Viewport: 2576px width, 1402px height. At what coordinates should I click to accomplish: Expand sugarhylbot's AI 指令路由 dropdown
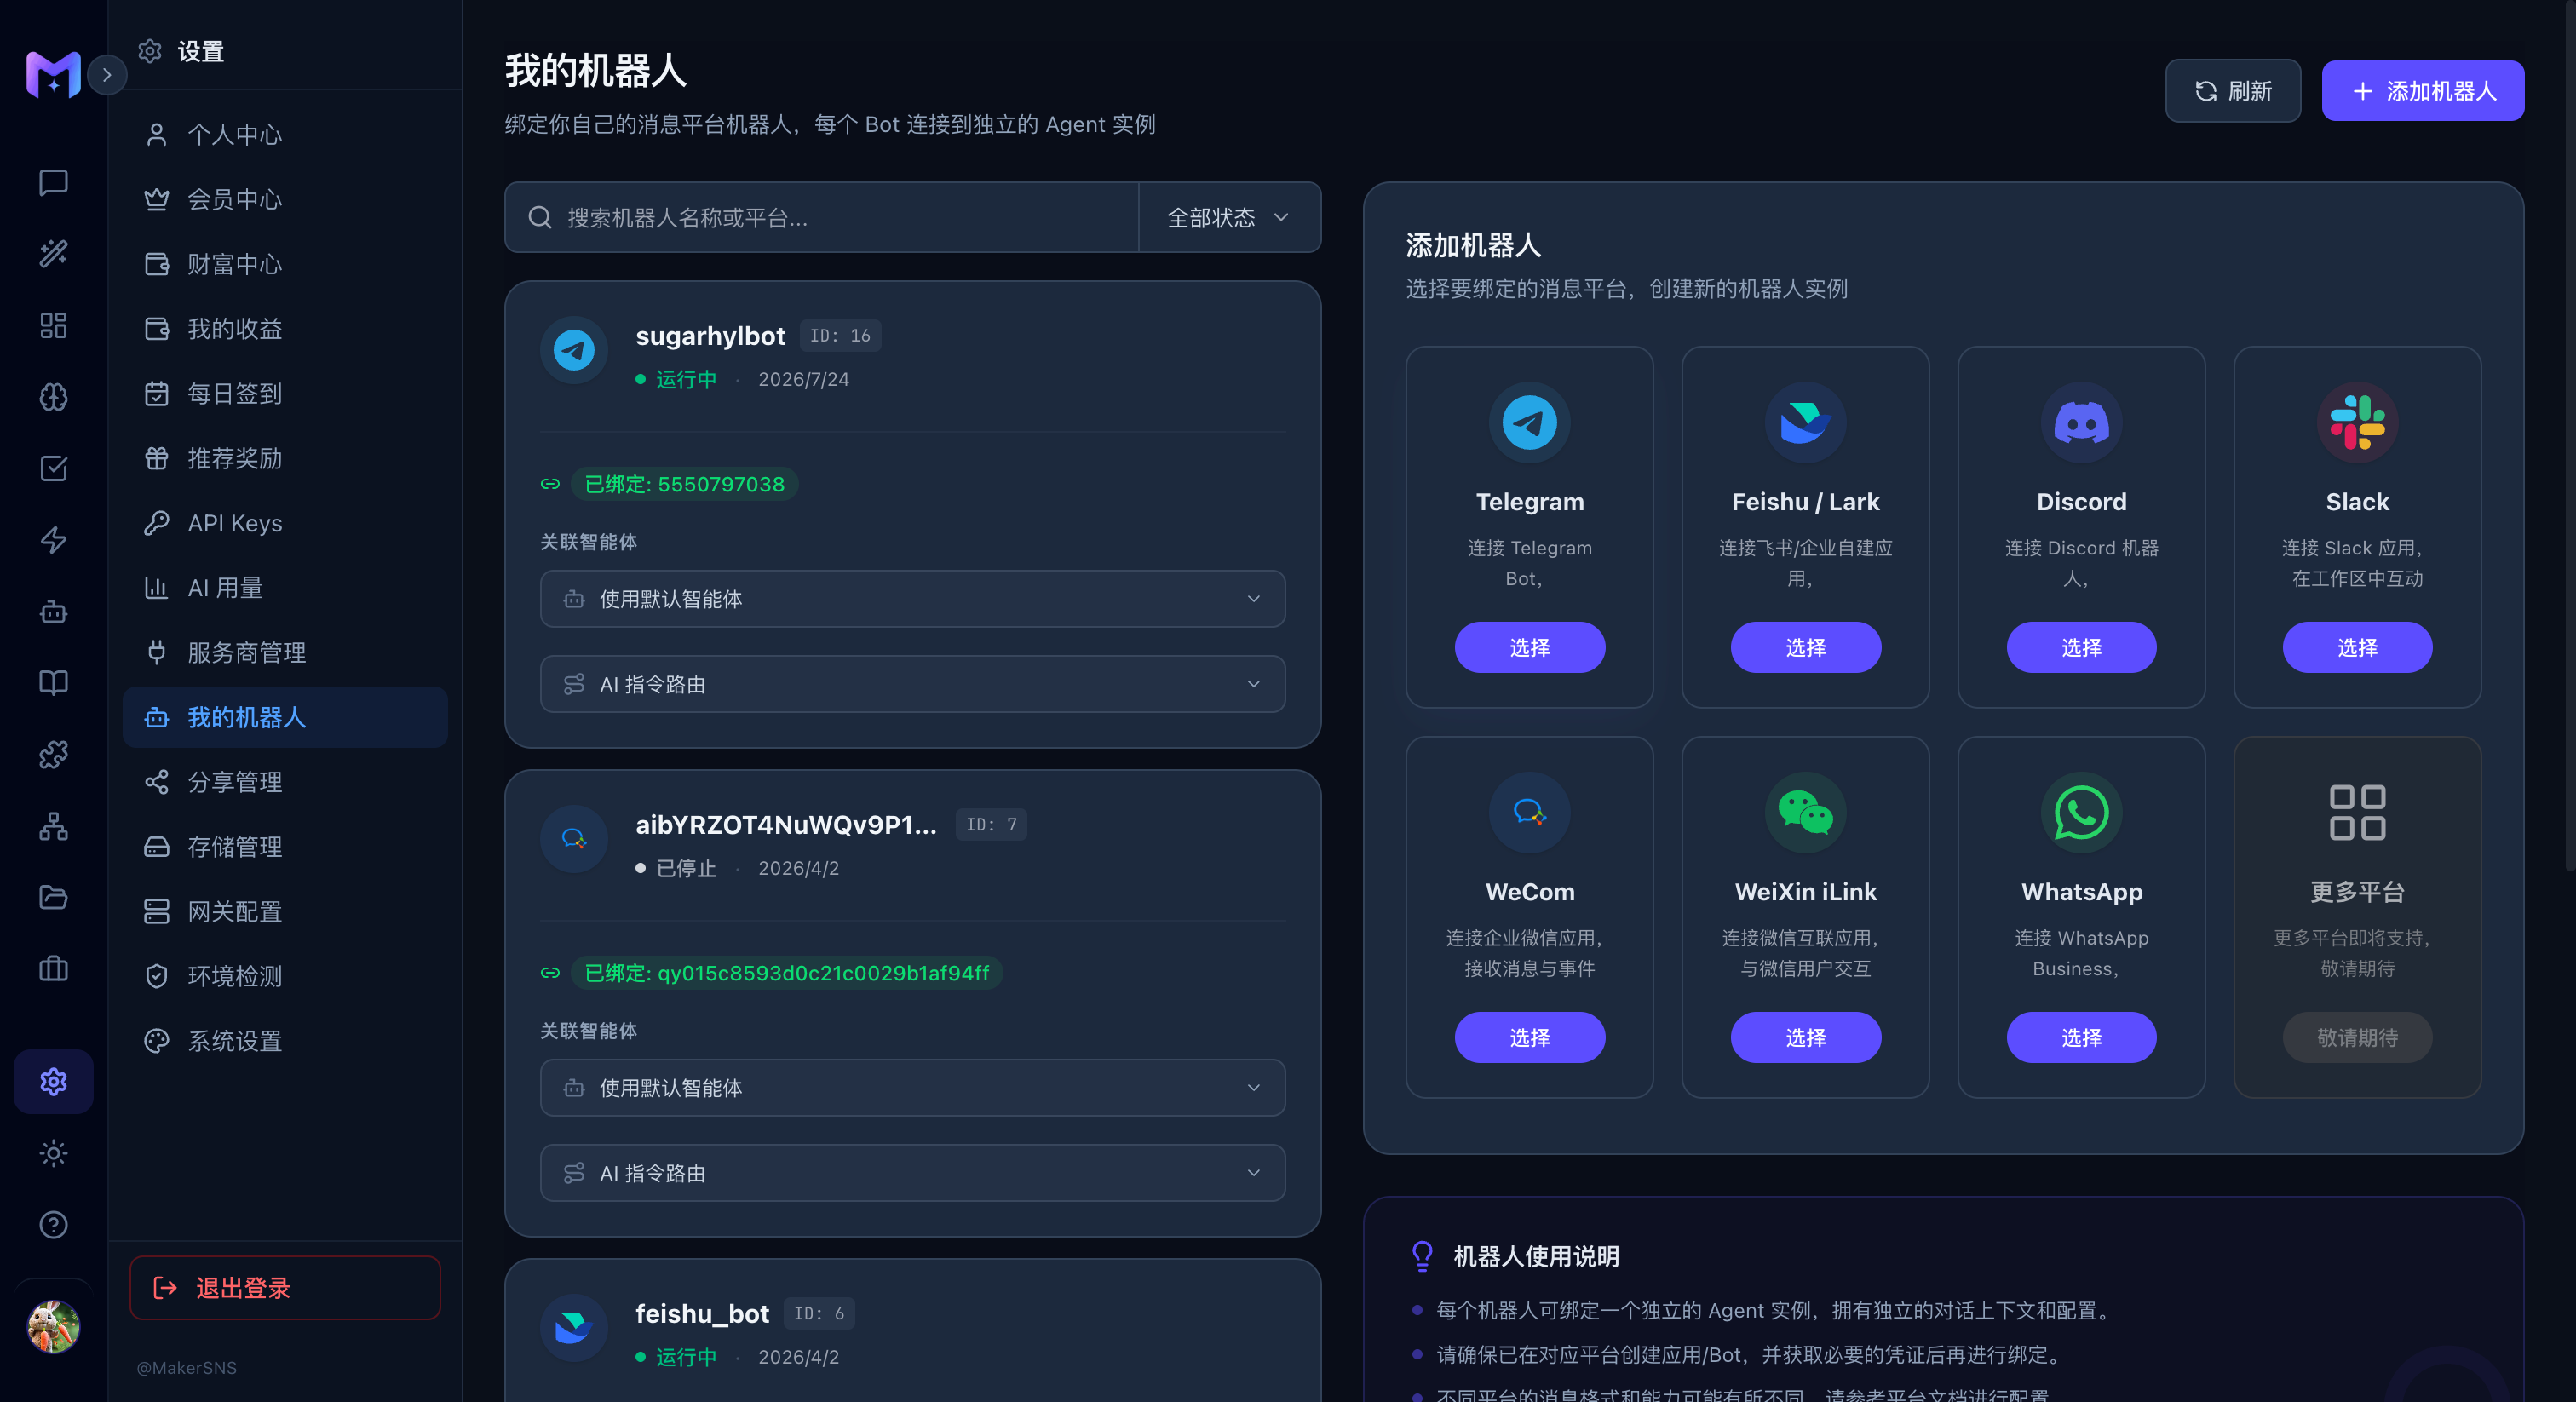pyautogui.click(x=912, y=684)
